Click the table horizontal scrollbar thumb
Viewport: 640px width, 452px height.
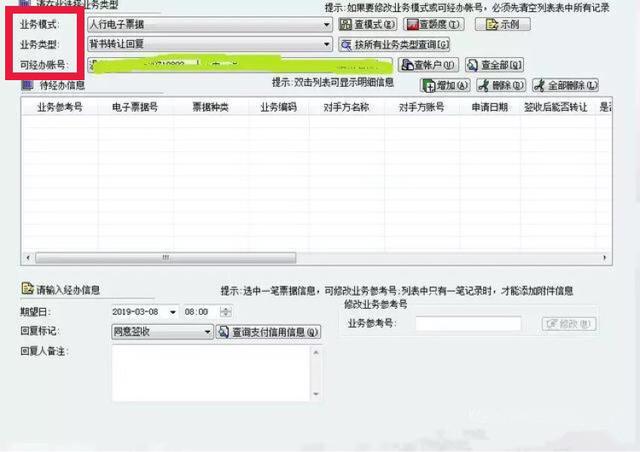tap(166, 258)
